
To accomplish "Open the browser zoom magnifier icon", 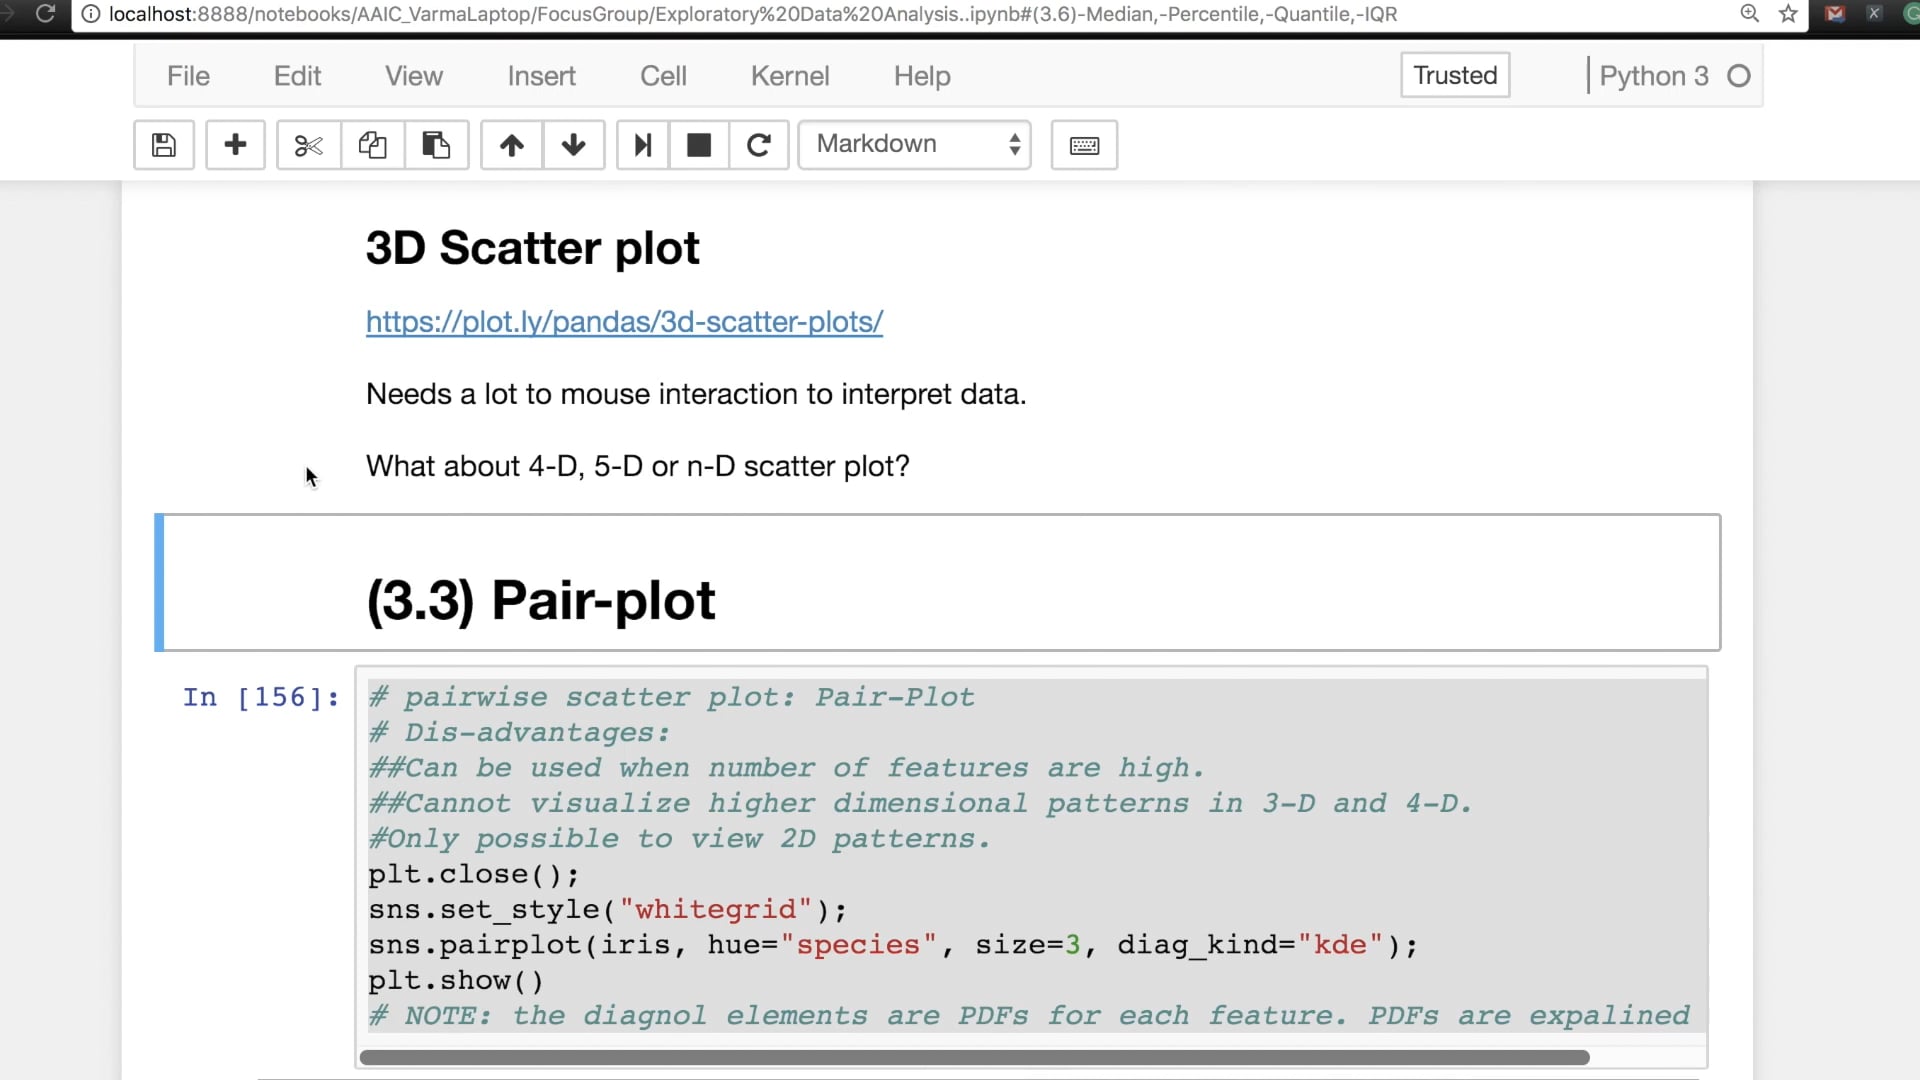I will coord(1749,14).
